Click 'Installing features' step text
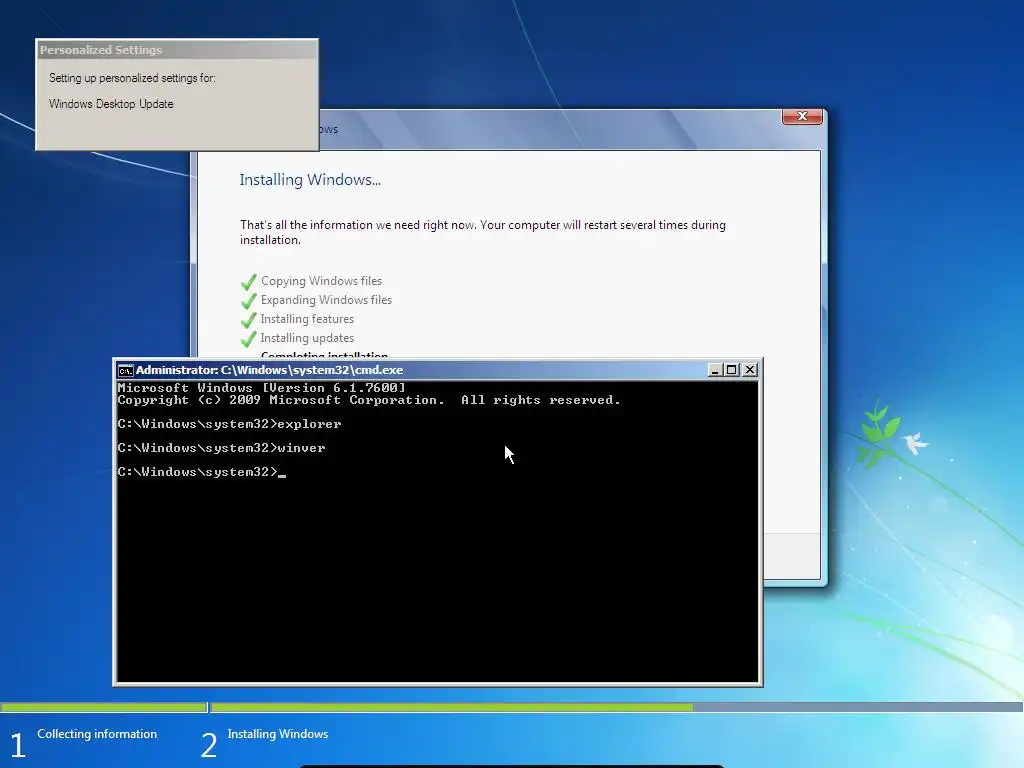Image resolution: width=1024 pixels, height=768 pixels. (x=308, y=319)
